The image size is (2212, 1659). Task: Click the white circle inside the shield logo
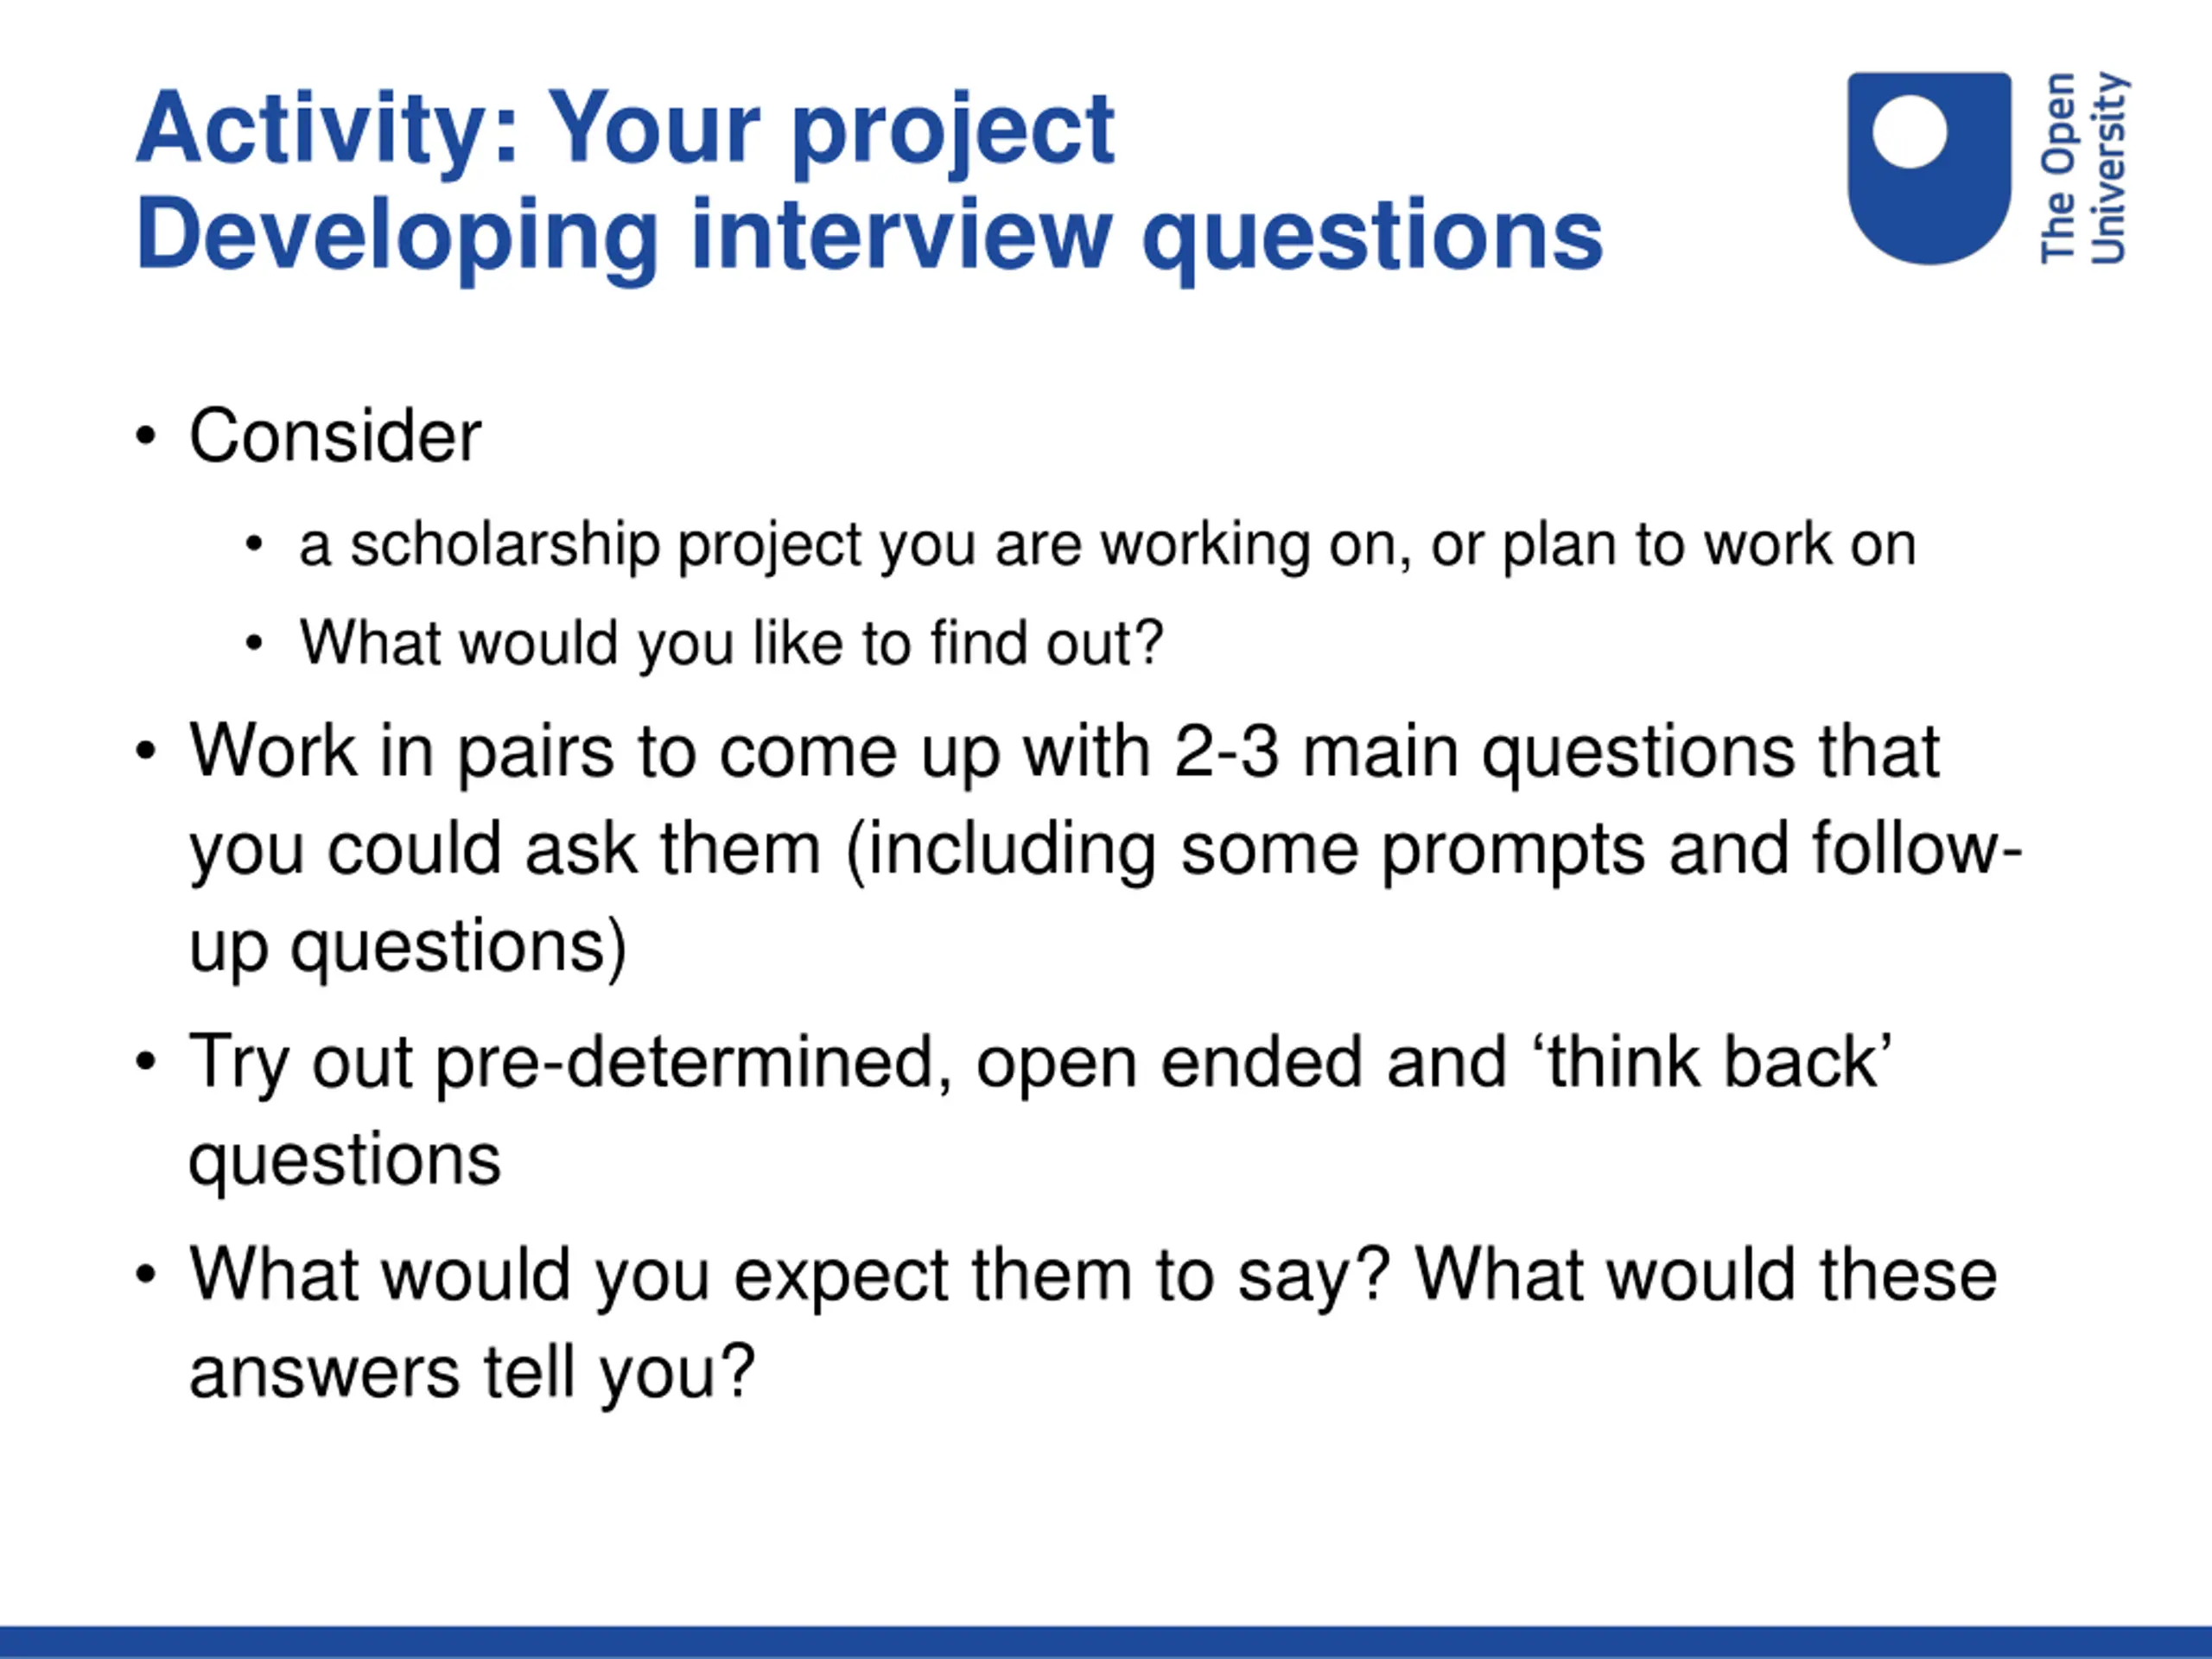(x=1909, y=131)
